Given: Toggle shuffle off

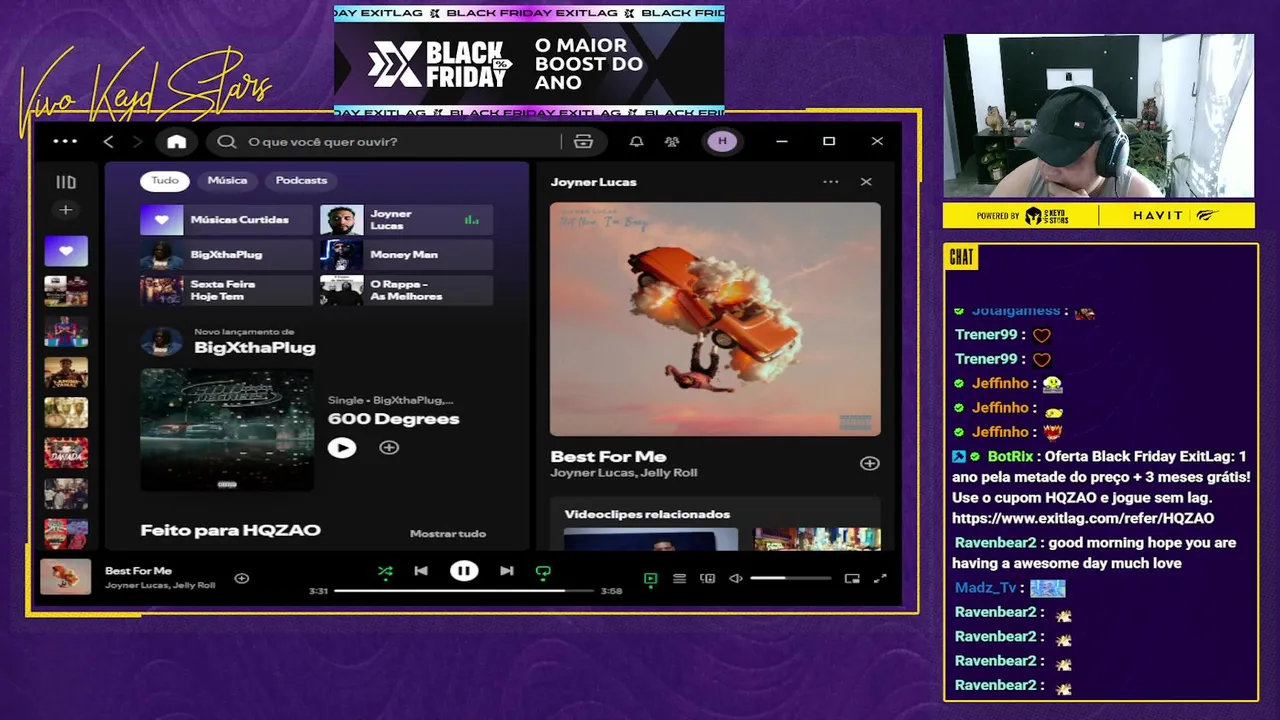Looking at the screenshot, I should click(x=385, y=572).
